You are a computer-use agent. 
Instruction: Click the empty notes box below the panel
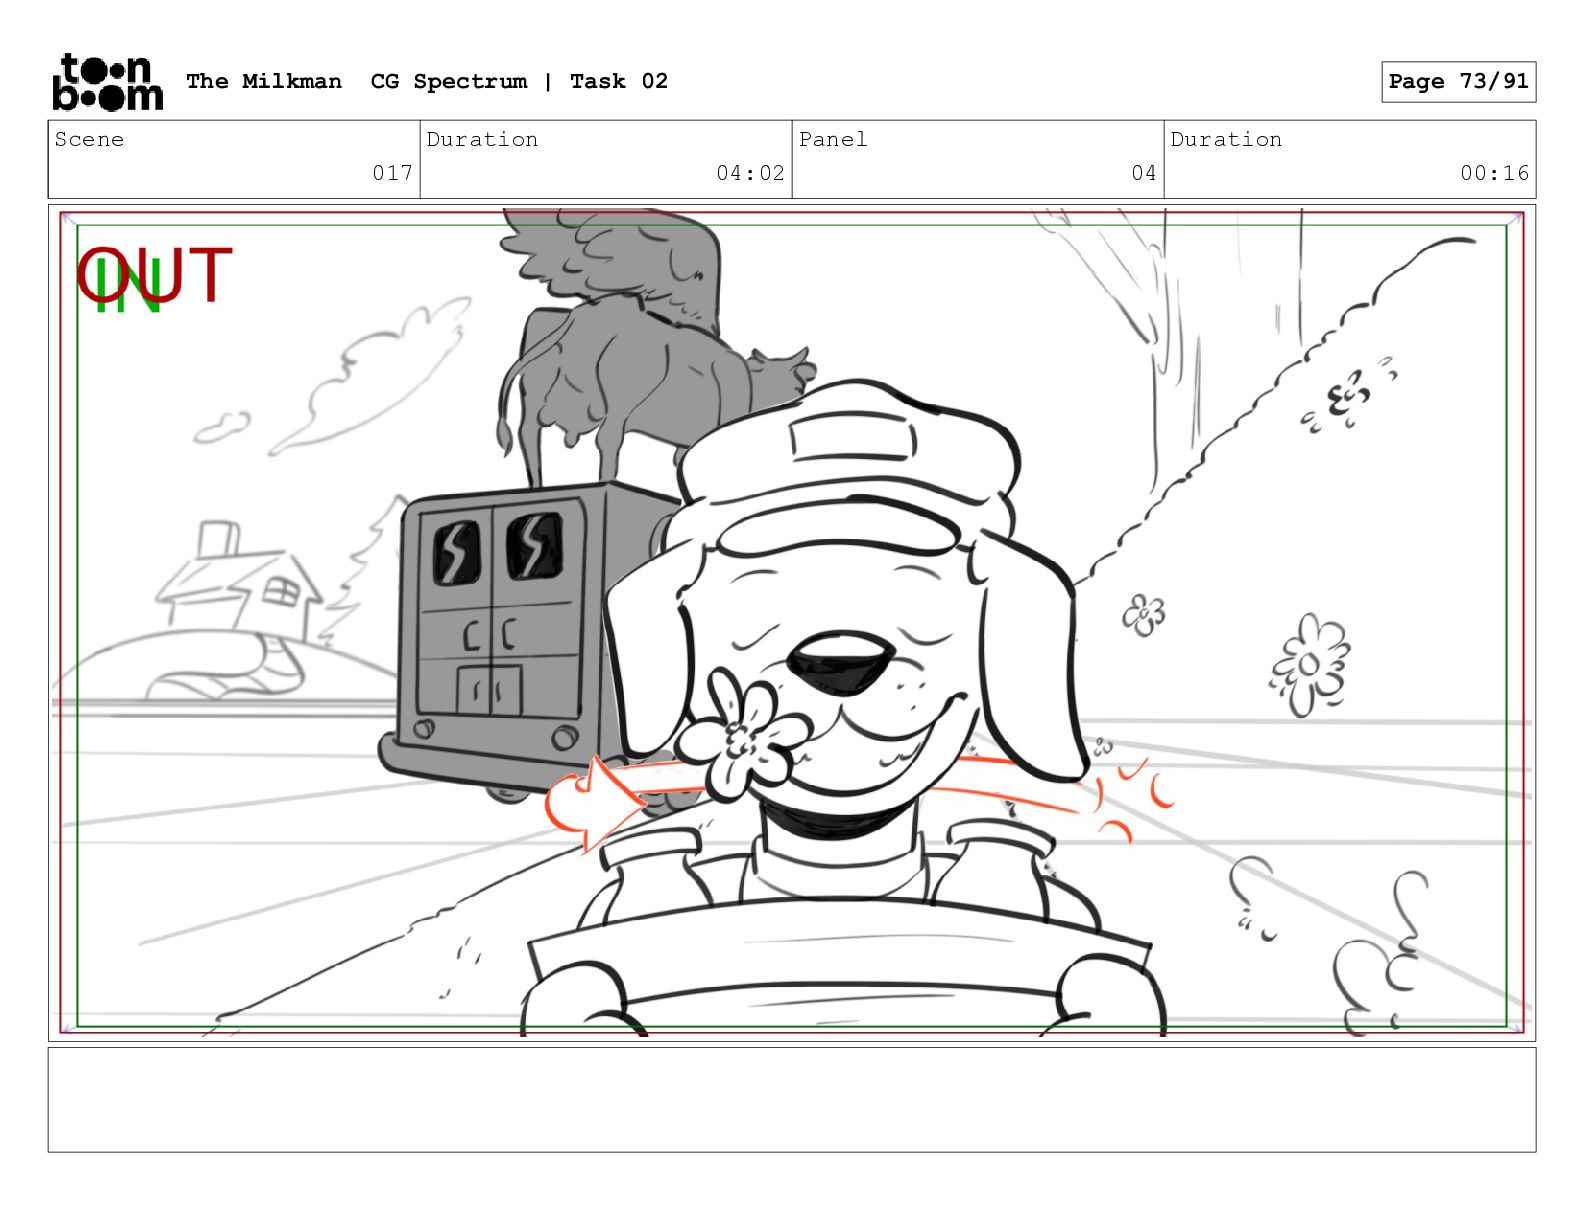tap(792, 1100)
